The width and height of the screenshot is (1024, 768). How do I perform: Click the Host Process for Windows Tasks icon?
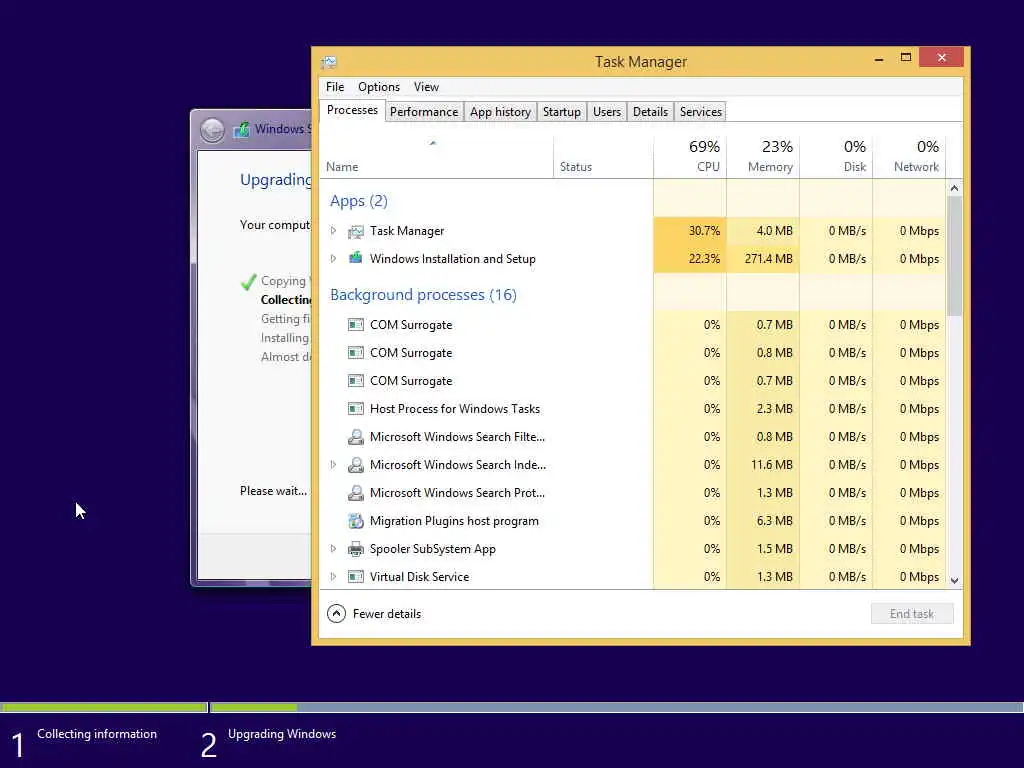(x=356, y=409)
